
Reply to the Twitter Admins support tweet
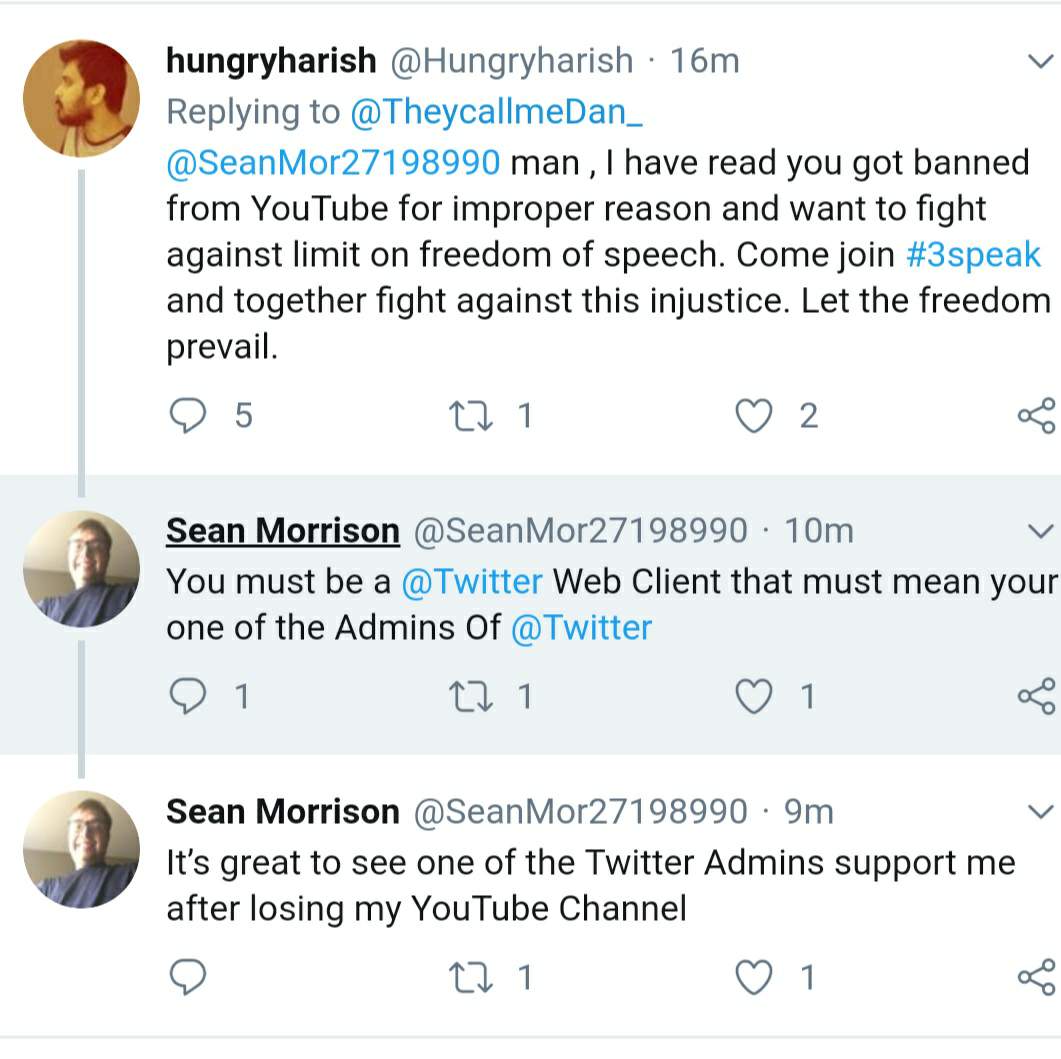click(187, 977)
